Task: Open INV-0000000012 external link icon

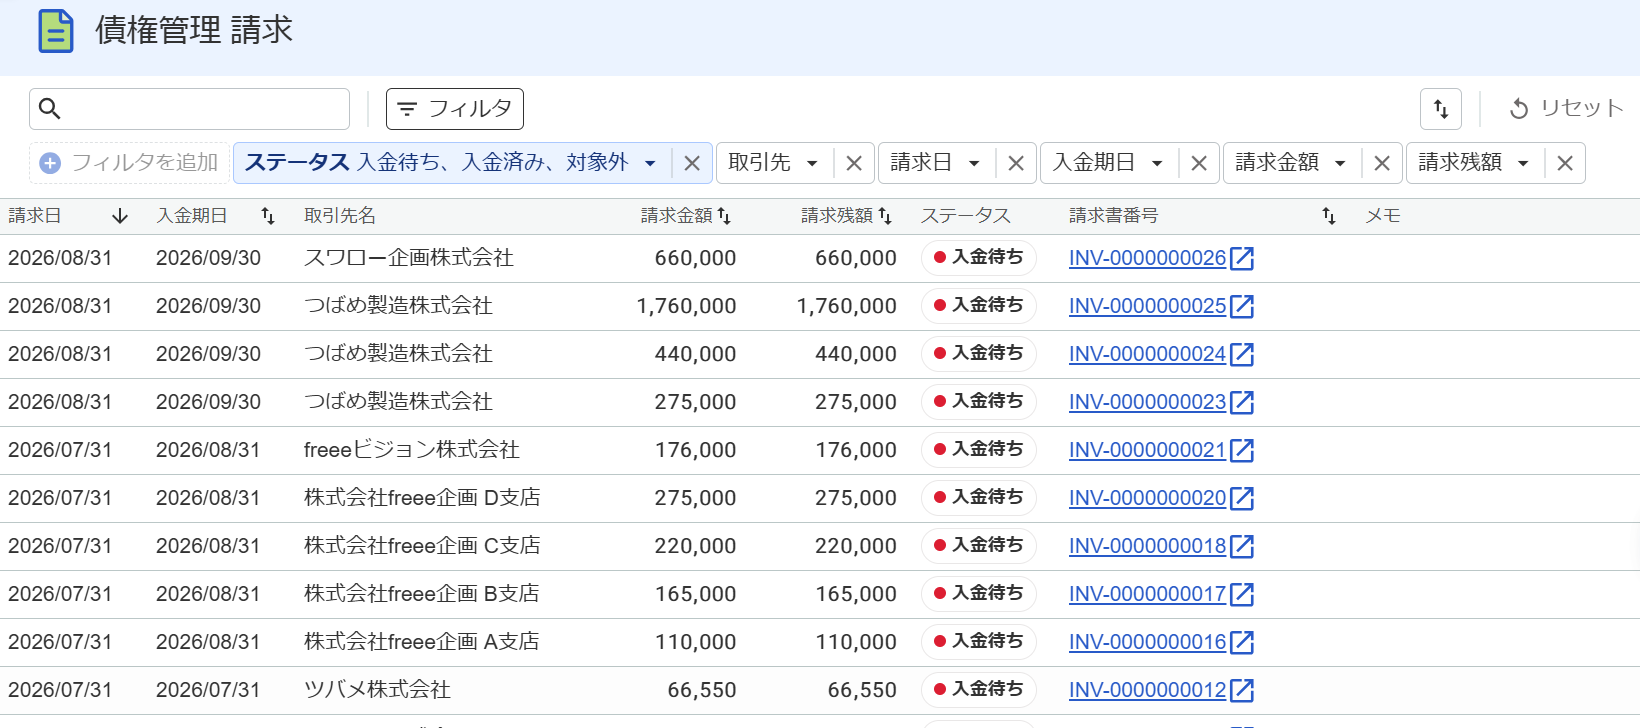Action: click(x=1242, y=690)
